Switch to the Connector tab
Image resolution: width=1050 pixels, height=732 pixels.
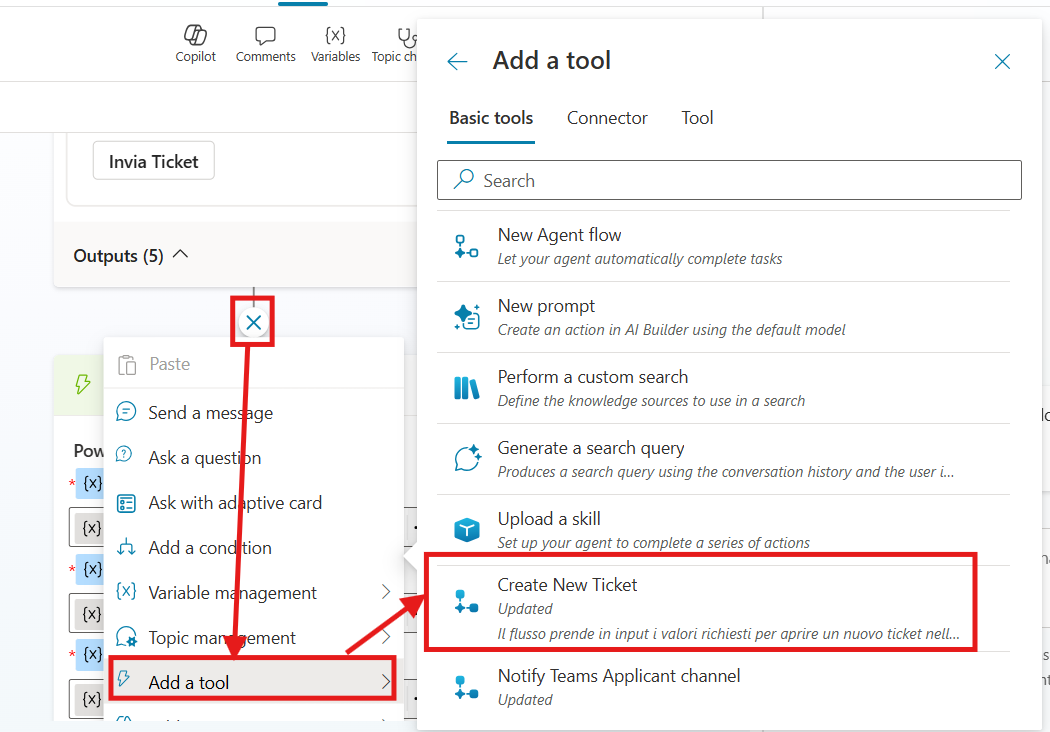607,118
